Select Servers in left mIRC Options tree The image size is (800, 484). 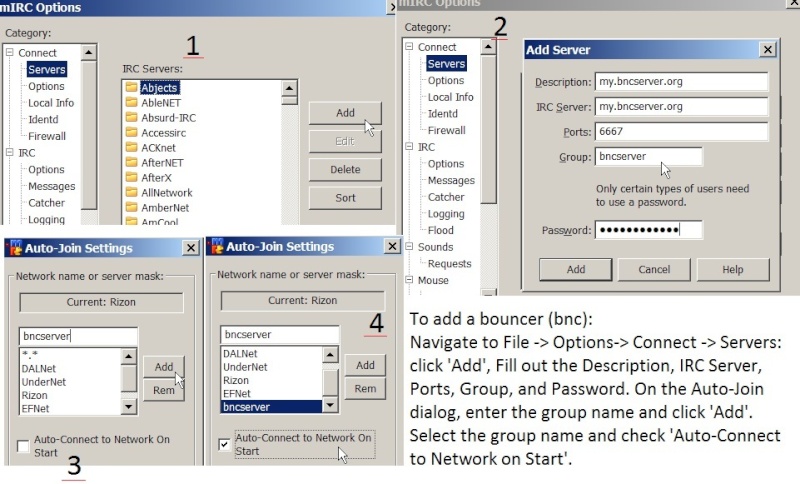[x=46, y=69]
